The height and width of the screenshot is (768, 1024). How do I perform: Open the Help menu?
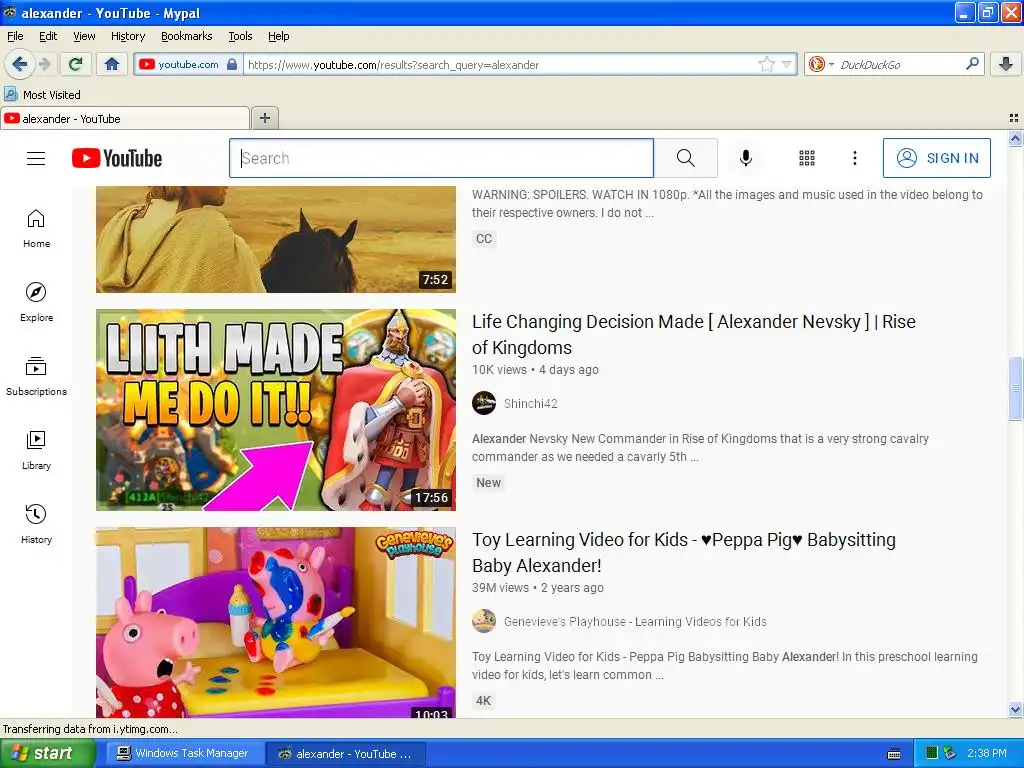coord(278,36)
